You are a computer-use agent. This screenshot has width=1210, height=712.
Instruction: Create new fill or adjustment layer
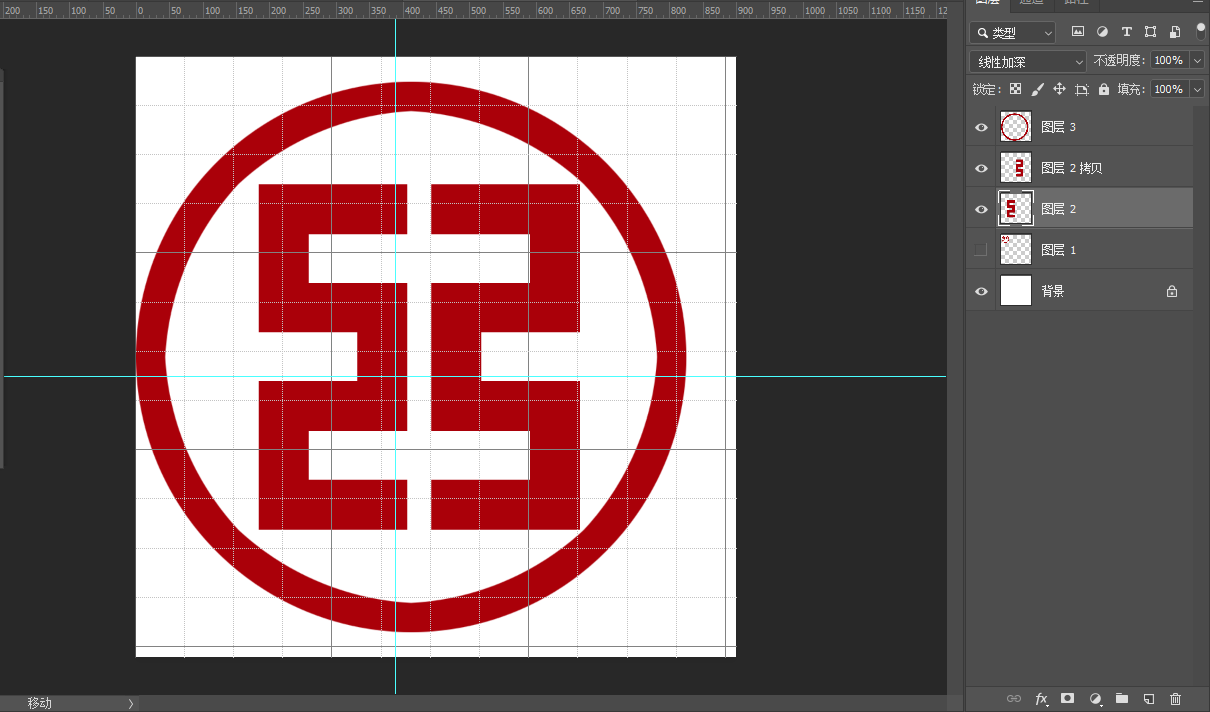tap(1095, 698)
